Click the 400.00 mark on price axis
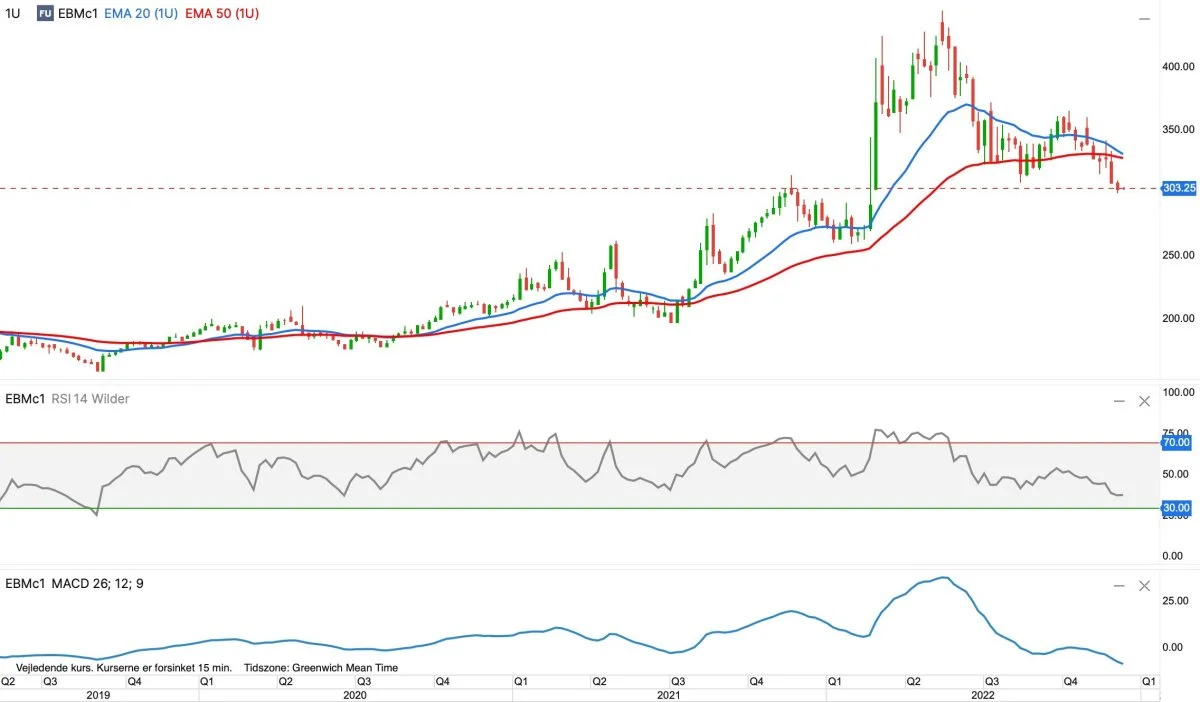 tap(1178, 66)
